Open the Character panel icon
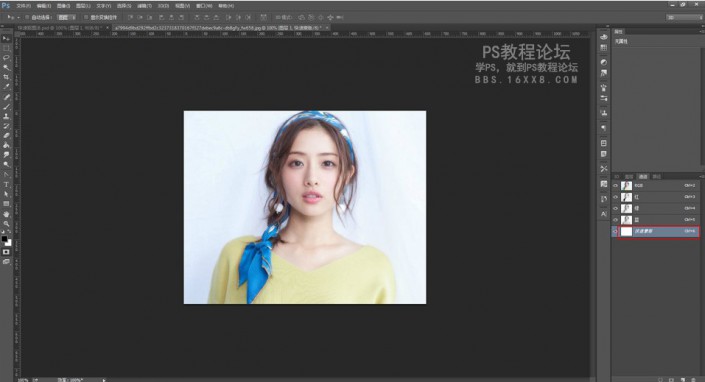 point(604,214)
